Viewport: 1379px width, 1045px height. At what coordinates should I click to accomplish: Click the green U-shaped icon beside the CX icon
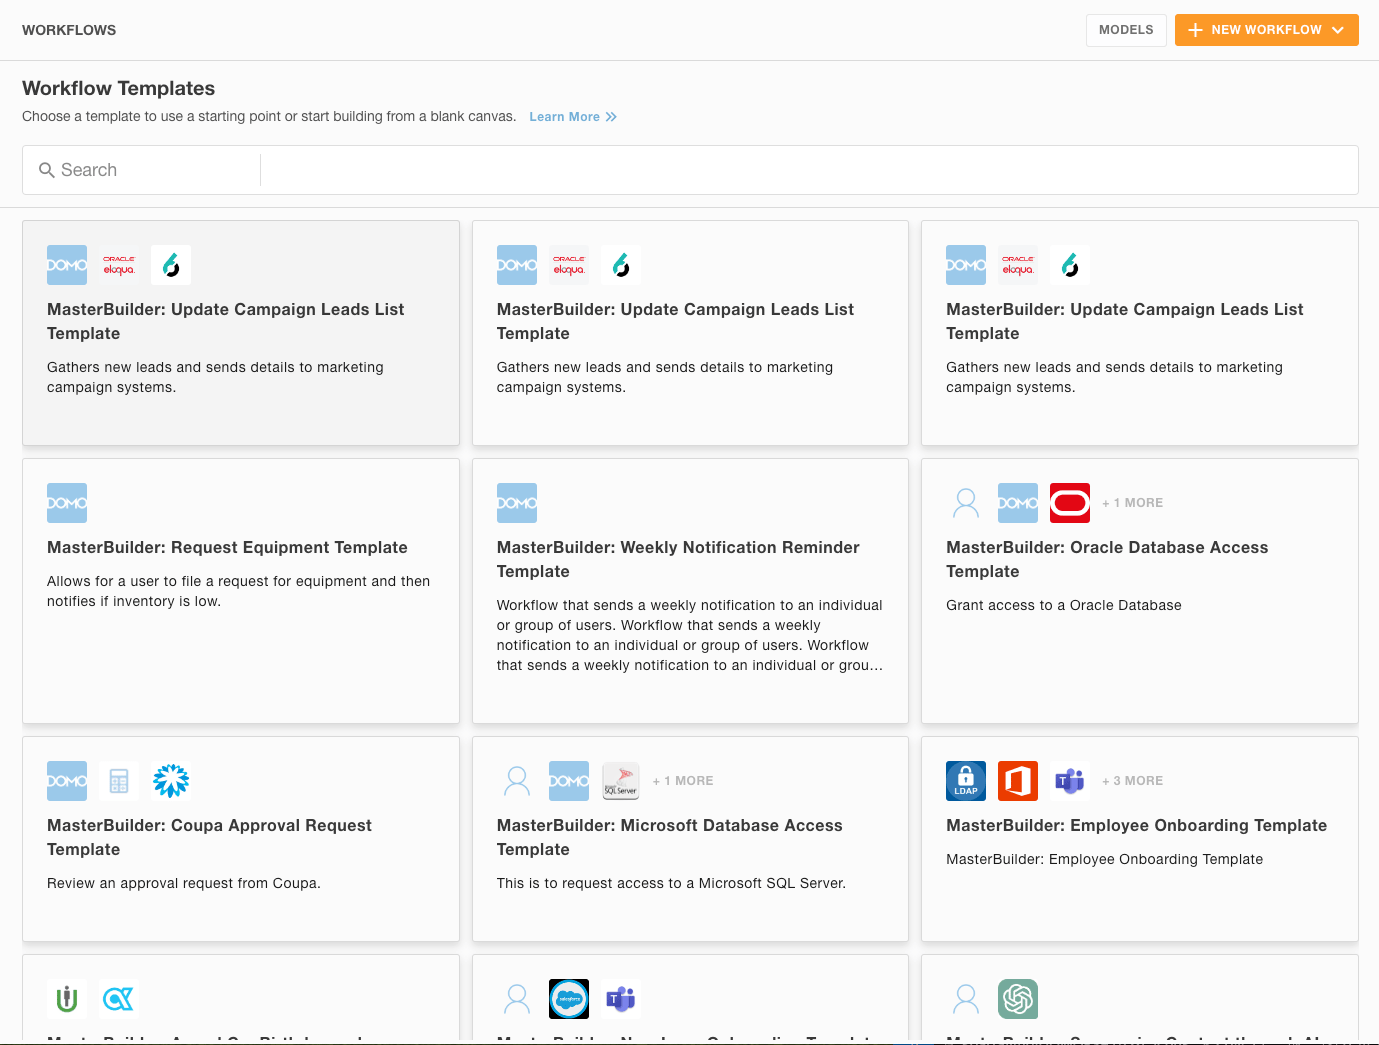(67, 999)
